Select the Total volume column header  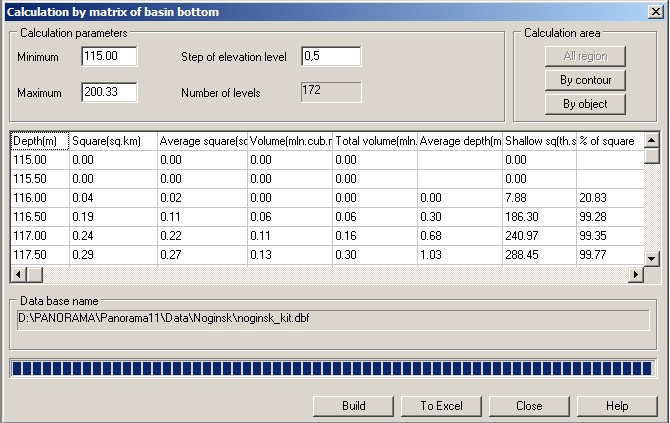[x=375, y=141]
